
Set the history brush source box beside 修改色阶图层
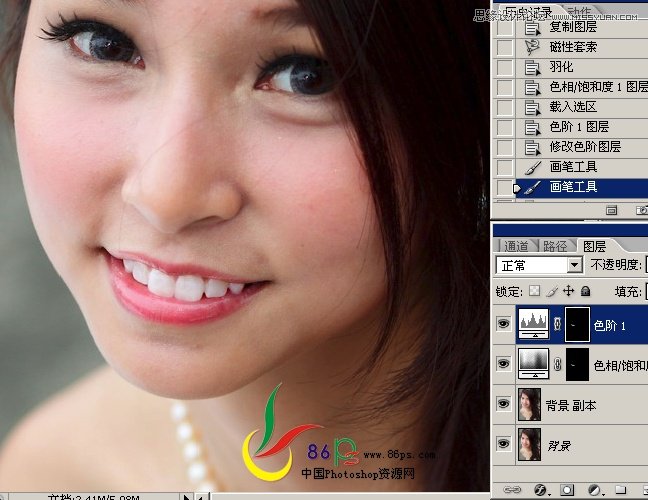(505, 147)
